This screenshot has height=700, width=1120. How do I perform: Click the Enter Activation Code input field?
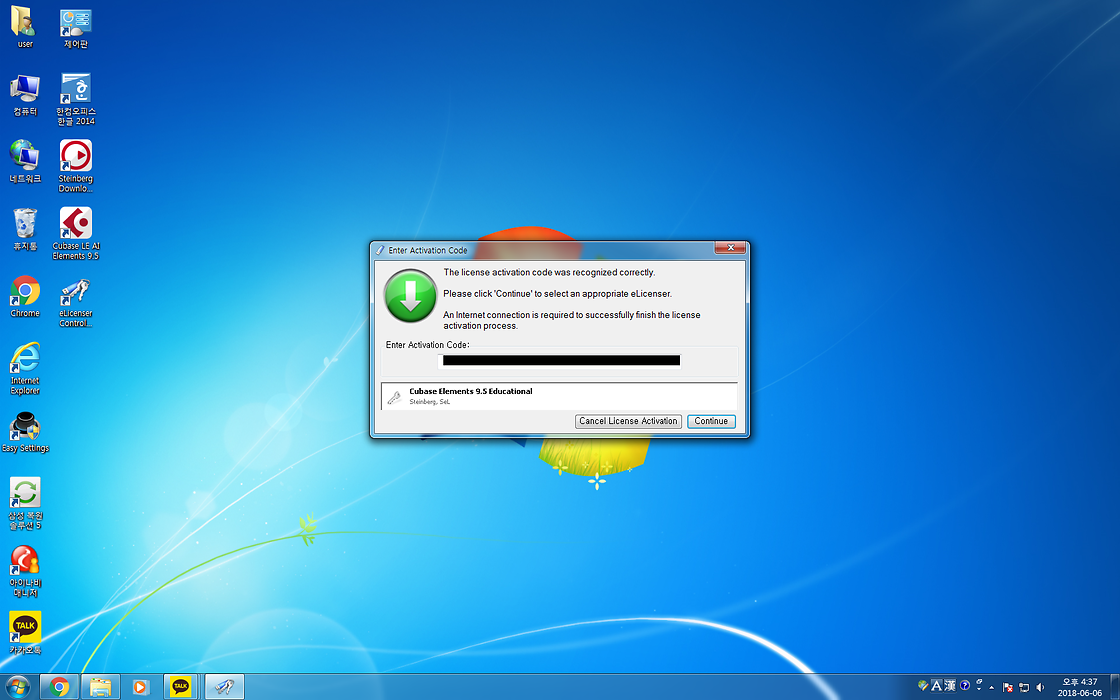click(559, 361)
